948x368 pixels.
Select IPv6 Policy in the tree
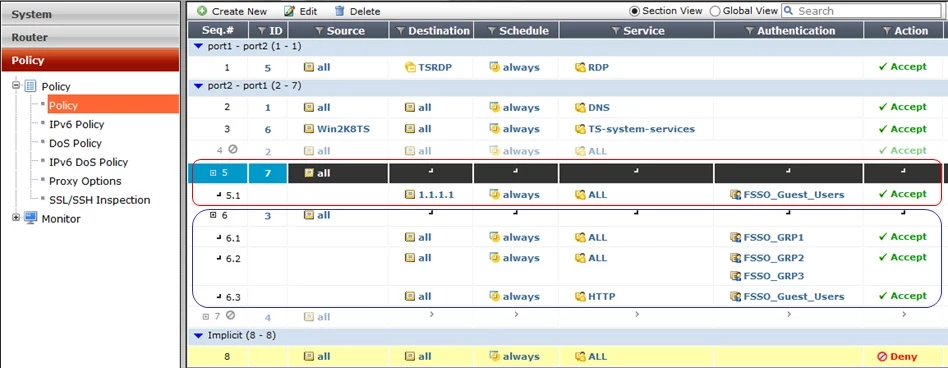coord(77,124)
